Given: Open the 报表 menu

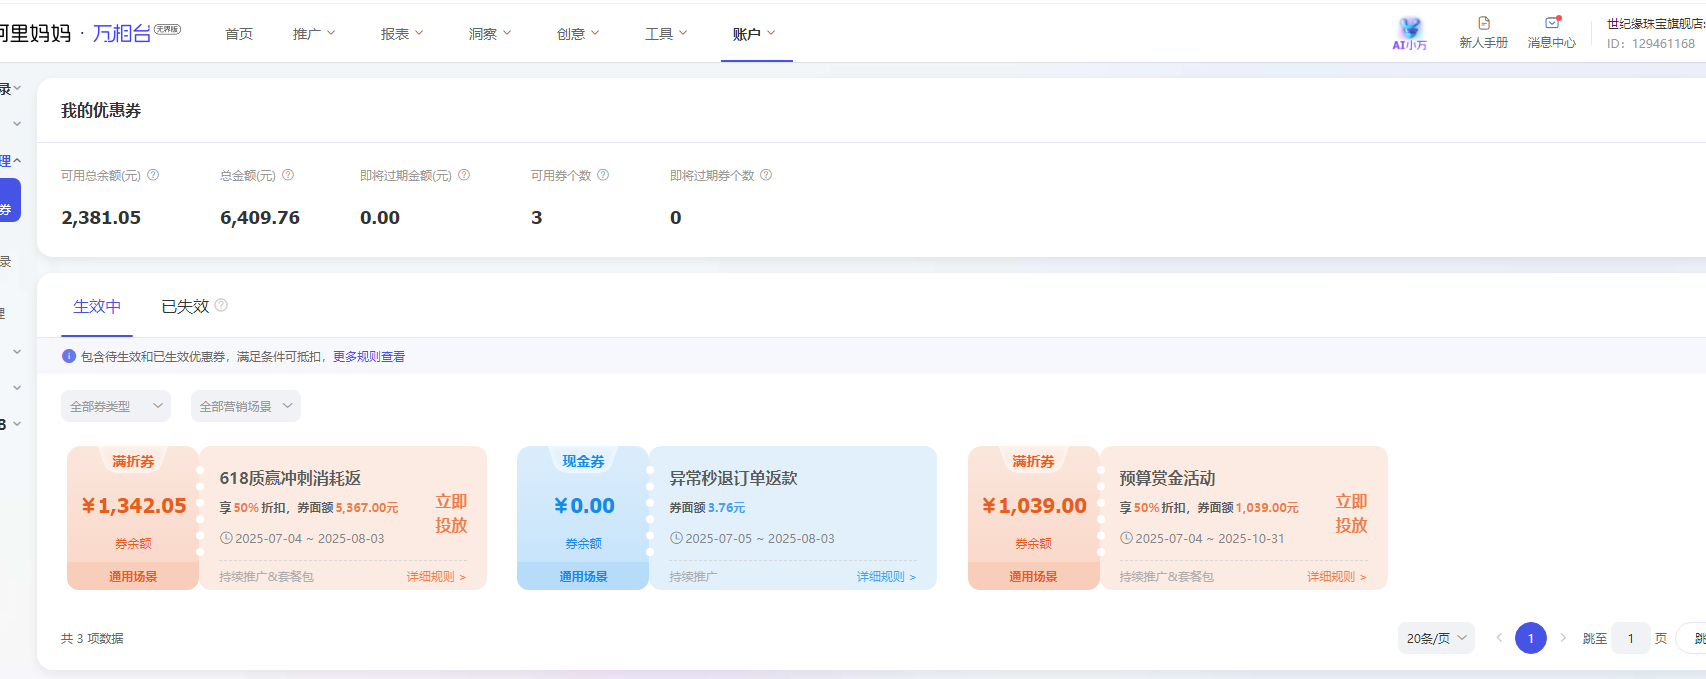Looking at the screenshot, I should [x=402, y=34].
